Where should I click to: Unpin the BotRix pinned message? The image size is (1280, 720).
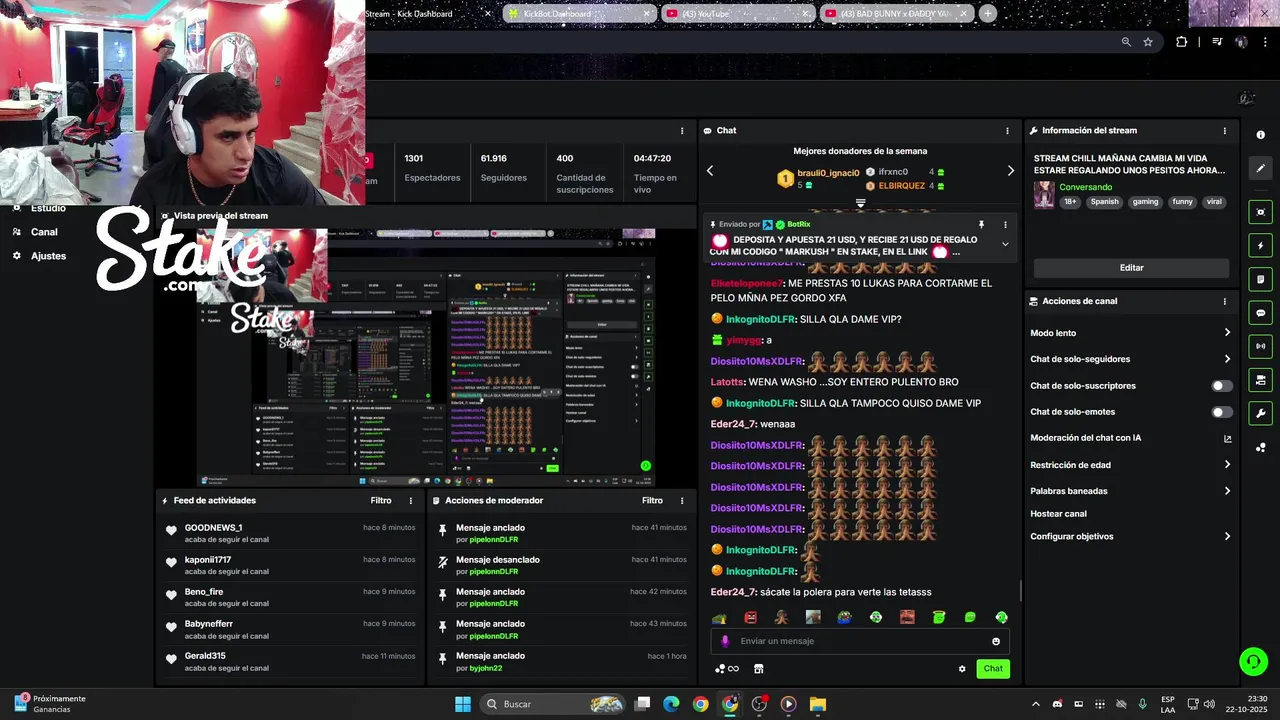click(981, 225)
